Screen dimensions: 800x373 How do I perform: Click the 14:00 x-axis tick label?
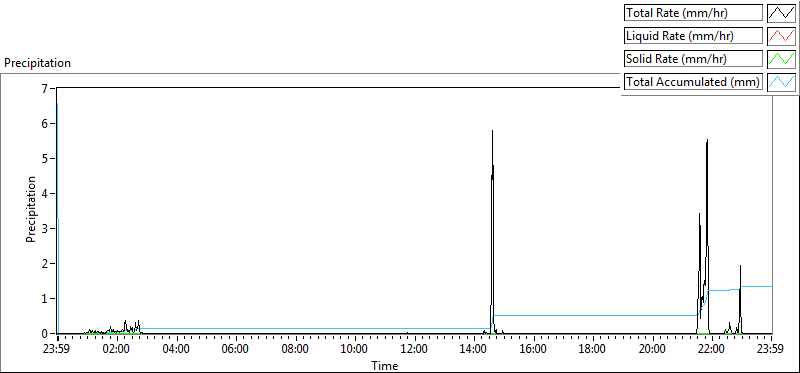474,350
